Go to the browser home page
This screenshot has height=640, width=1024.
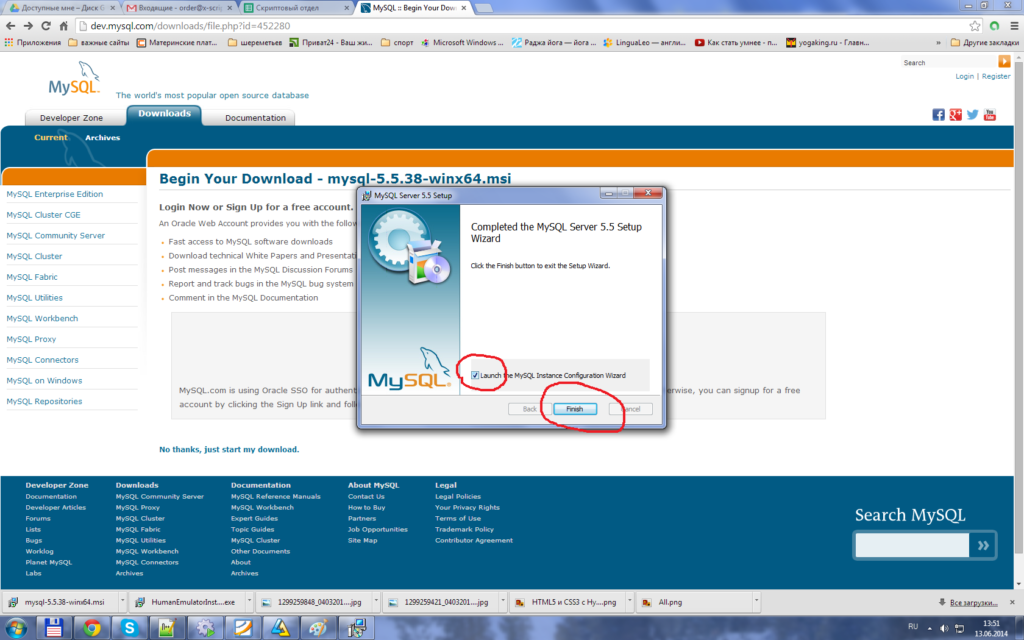pos(63,26)
